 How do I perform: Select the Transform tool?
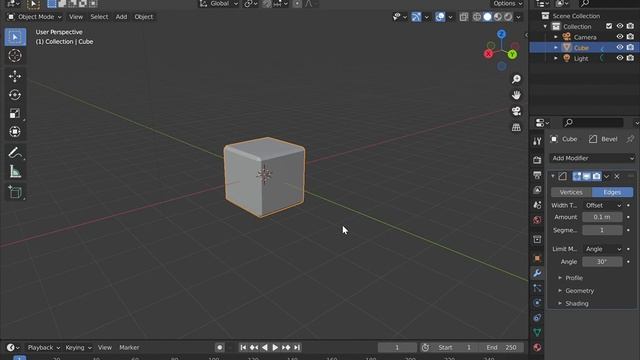15,131
